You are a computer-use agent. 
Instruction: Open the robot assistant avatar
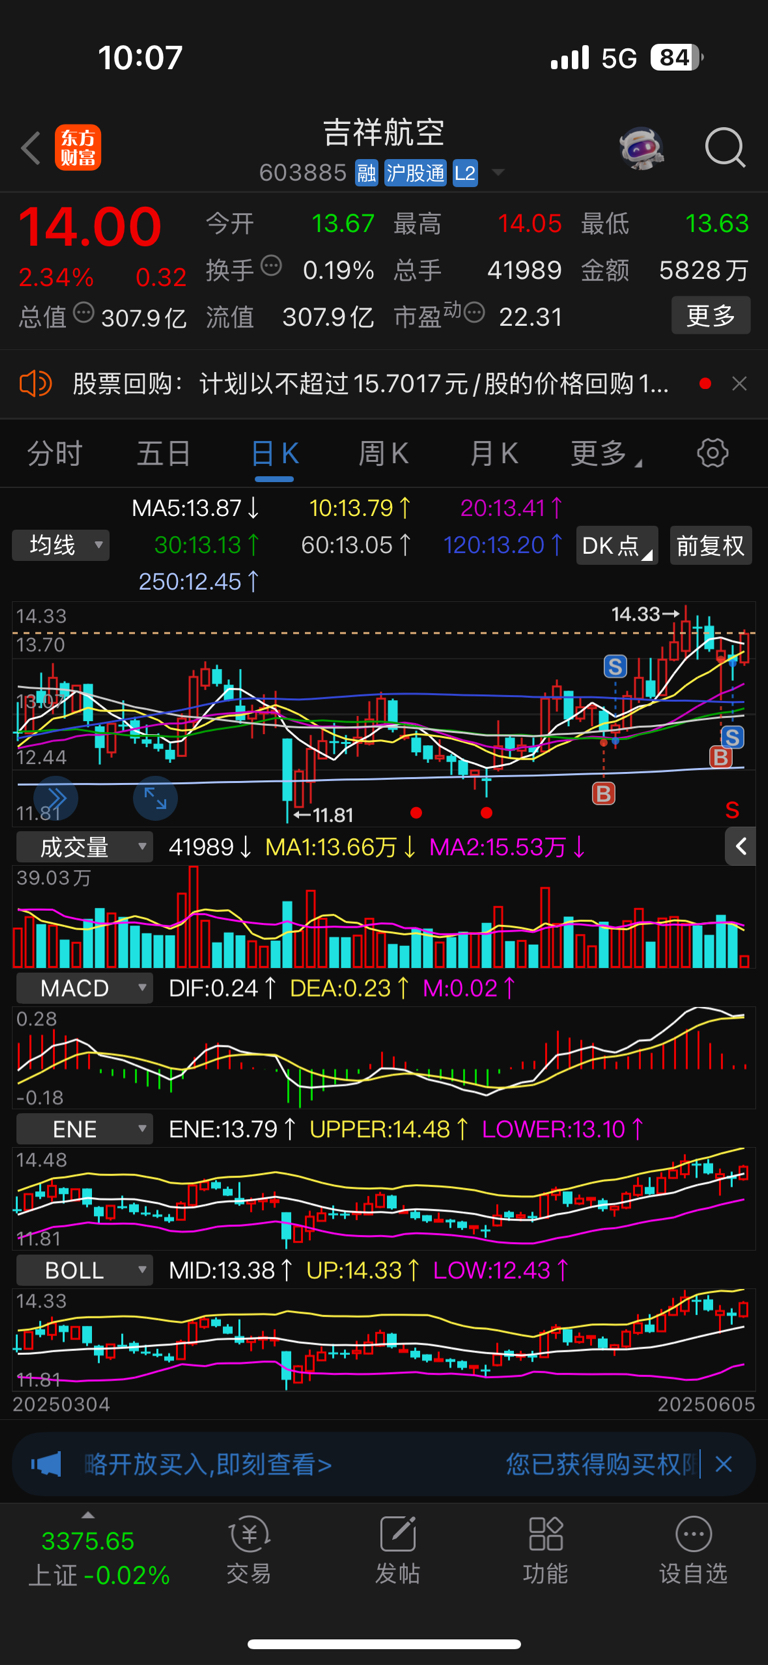click(641, 148)
